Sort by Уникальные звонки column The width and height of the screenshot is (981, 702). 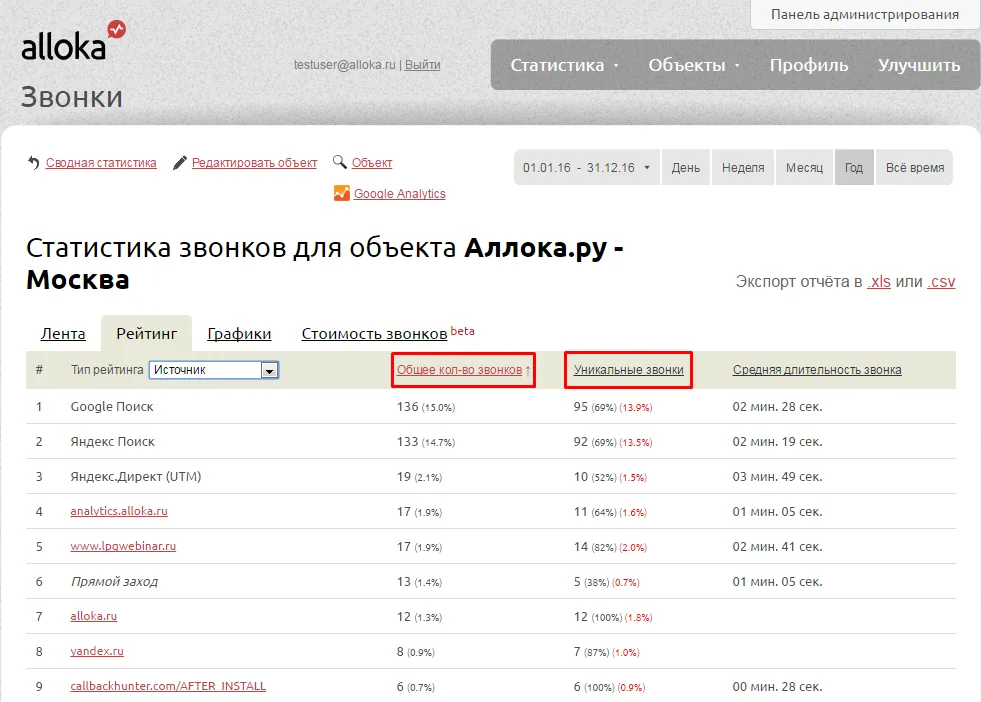pyautogui.click(x=629, y=370)
